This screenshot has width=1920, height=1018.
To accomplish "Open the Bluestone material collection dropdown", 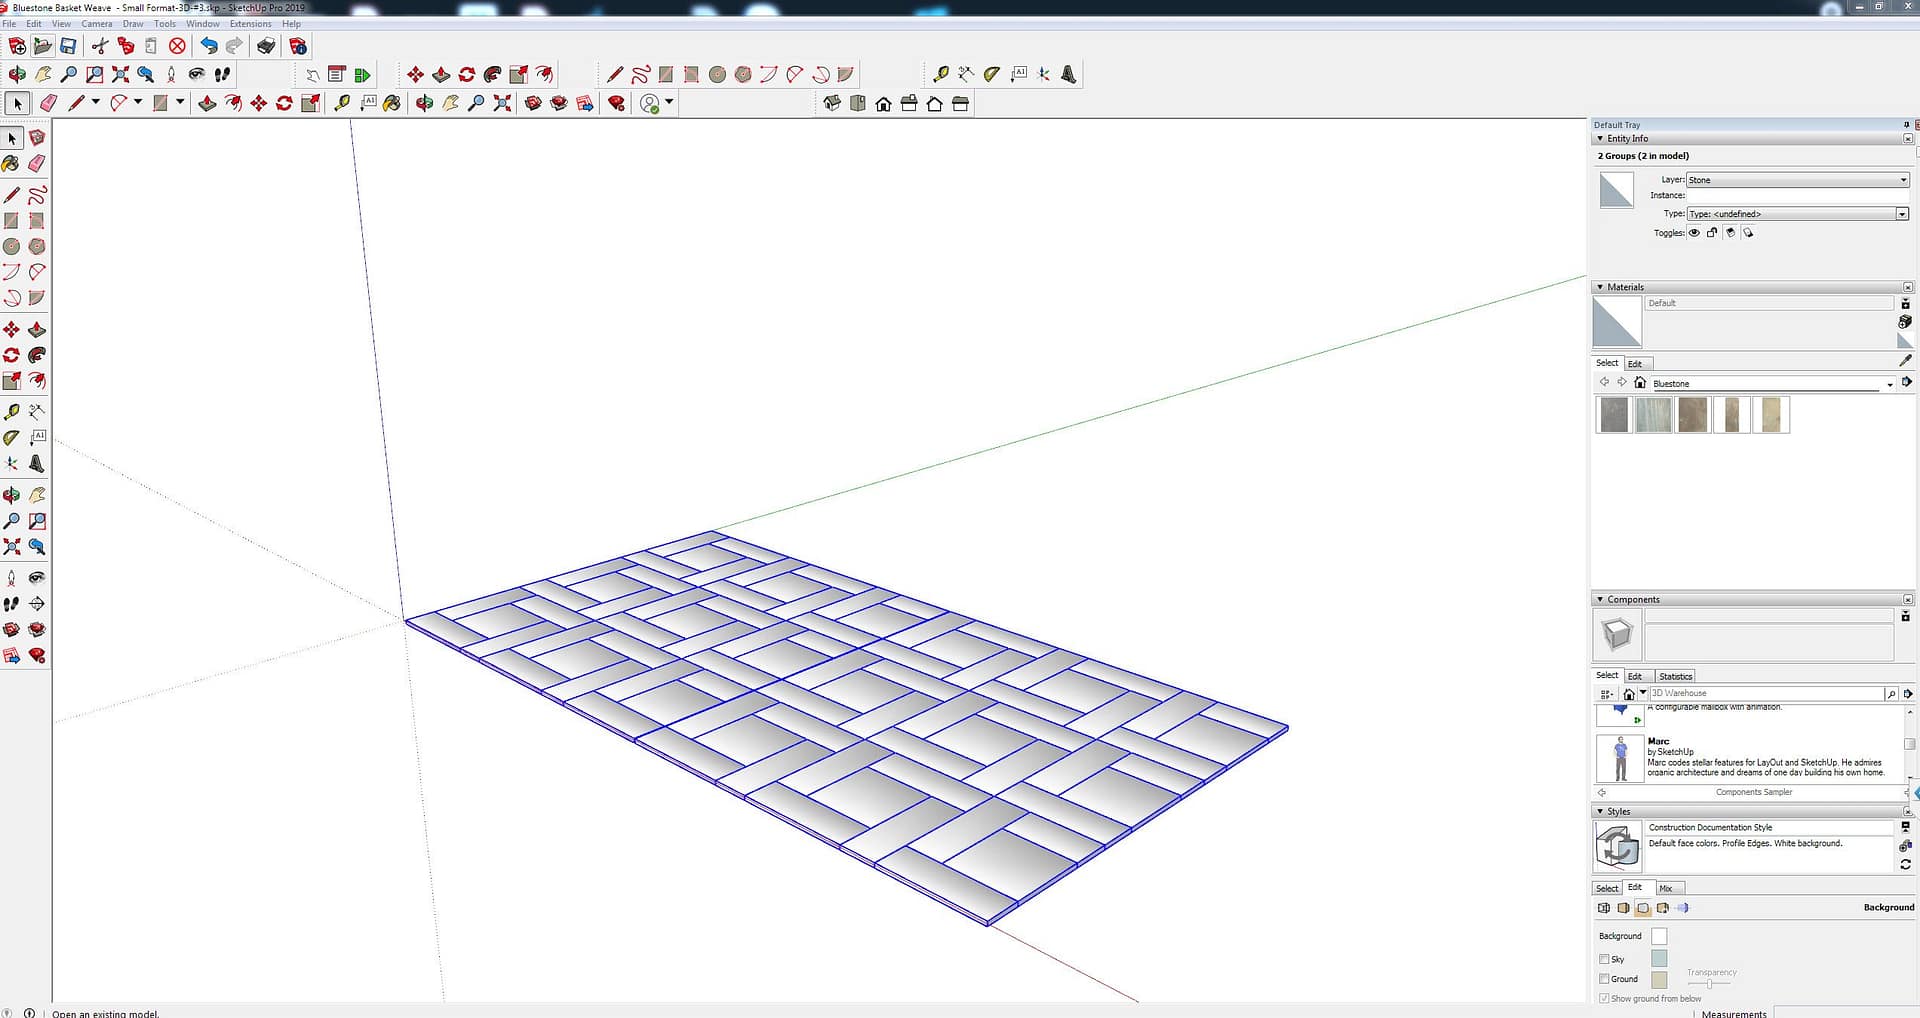I will click(1889, 384).
